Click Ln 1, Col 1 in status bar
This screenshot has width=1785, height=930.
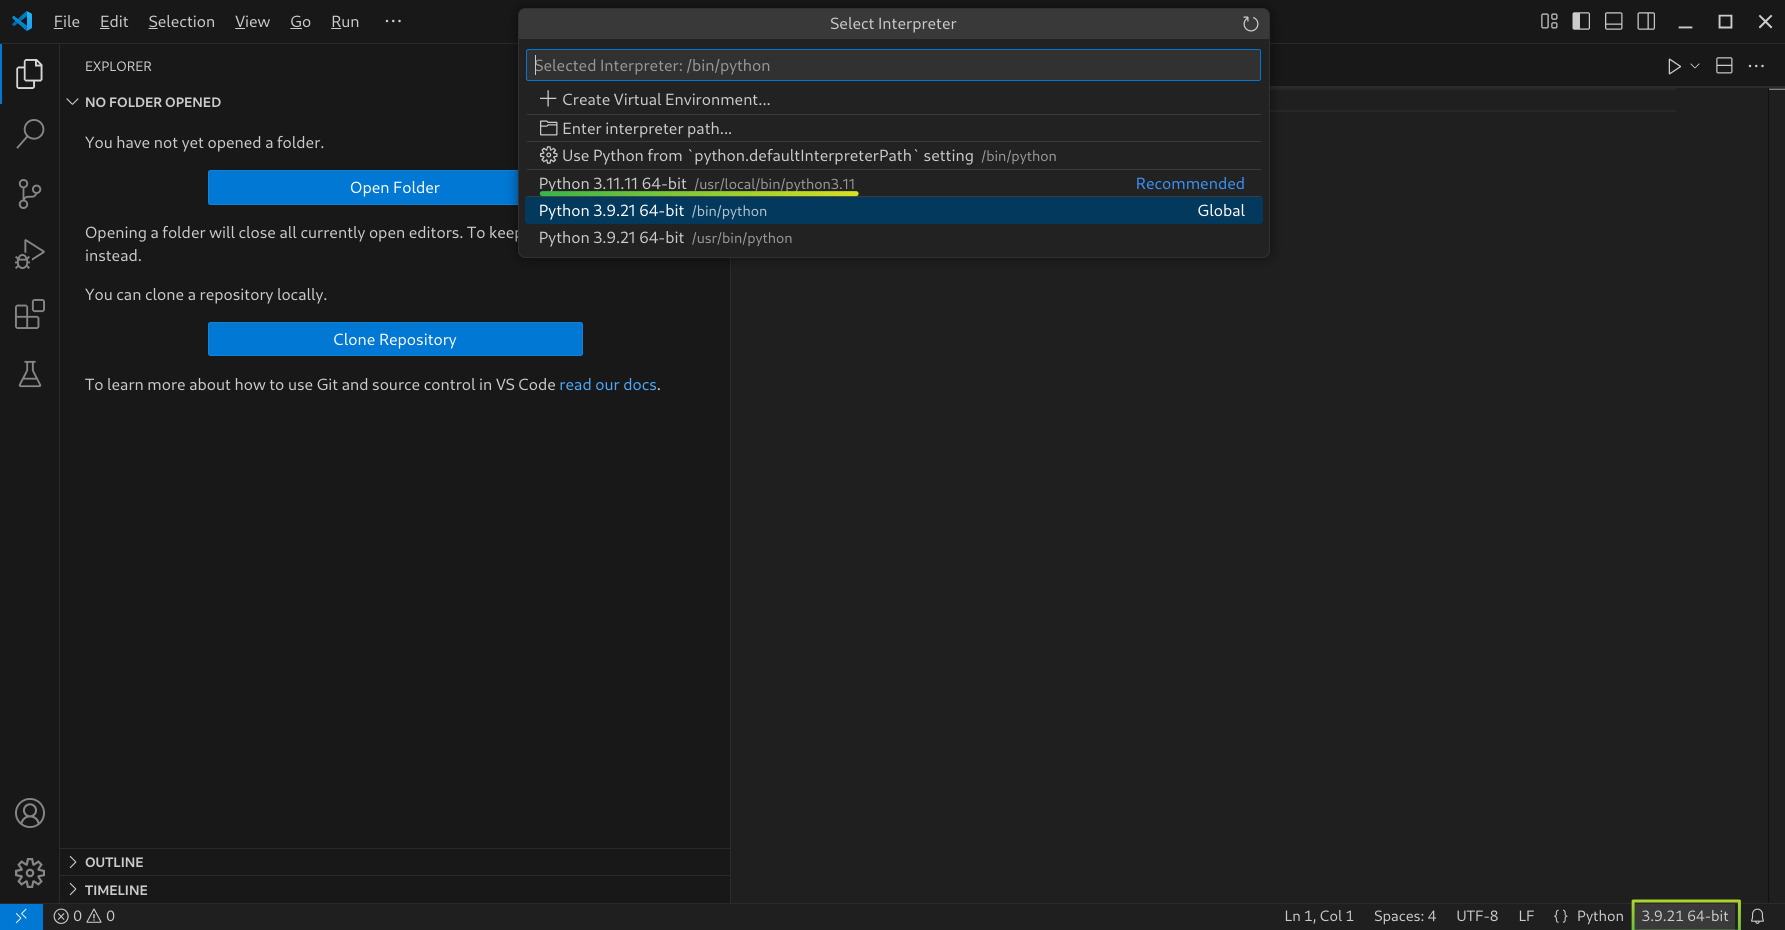1319,916
